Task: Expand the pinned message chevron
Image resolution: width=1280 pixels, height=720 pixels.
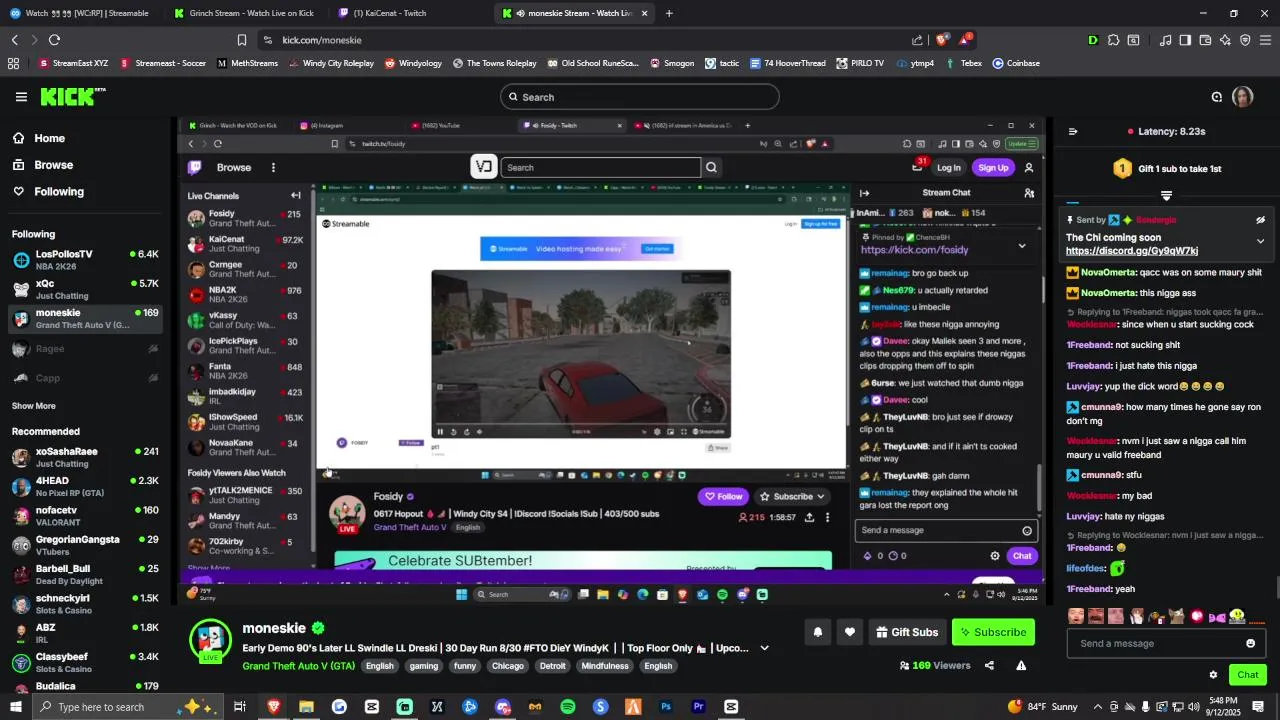Action: pos(1260,241)
